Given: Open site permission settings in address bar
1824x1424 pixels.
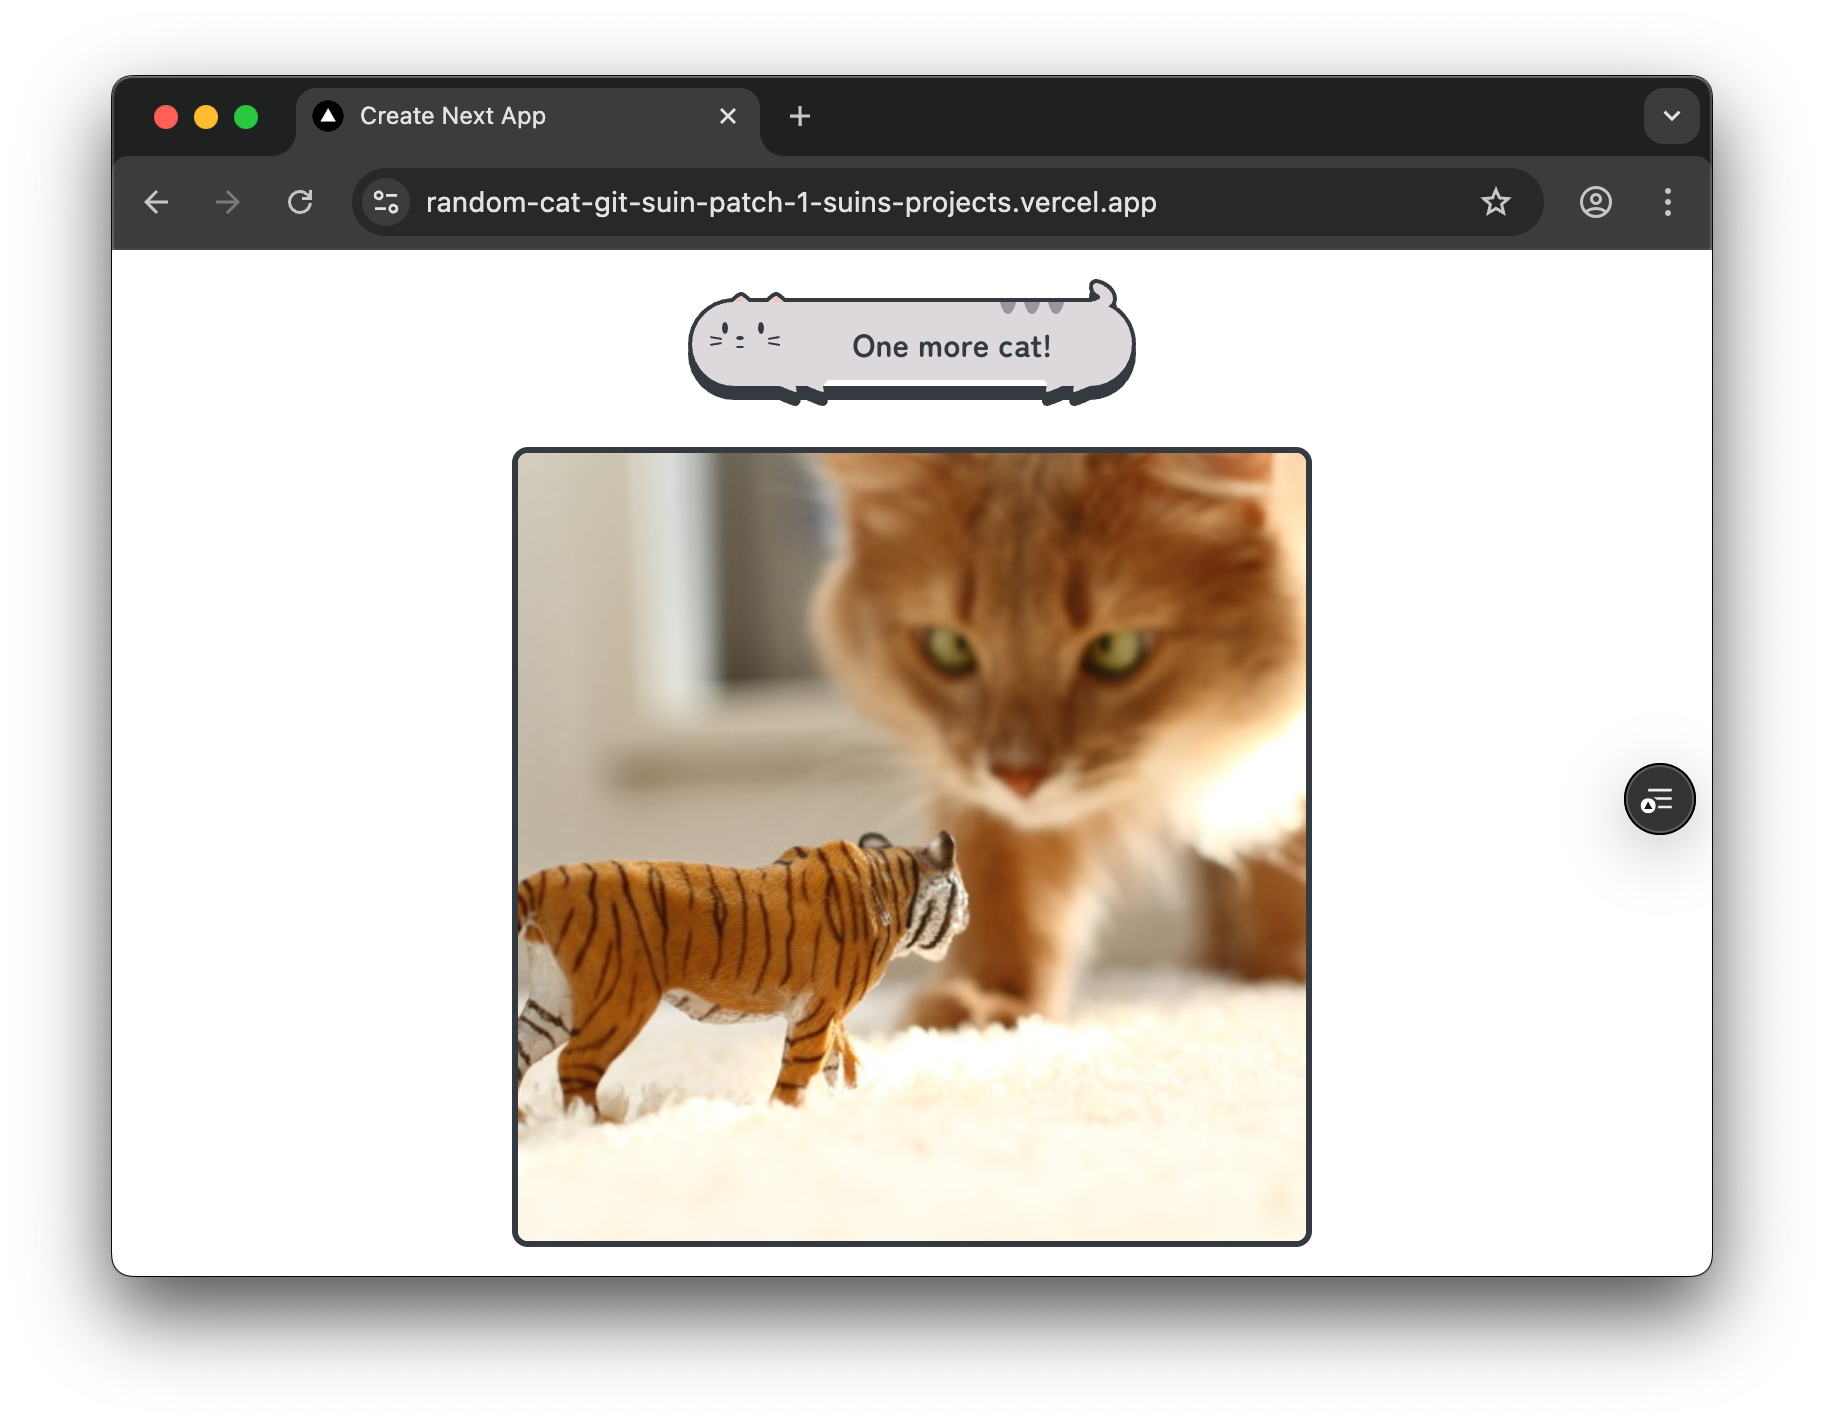Looking at the screenshot, I should click(385, 202).
